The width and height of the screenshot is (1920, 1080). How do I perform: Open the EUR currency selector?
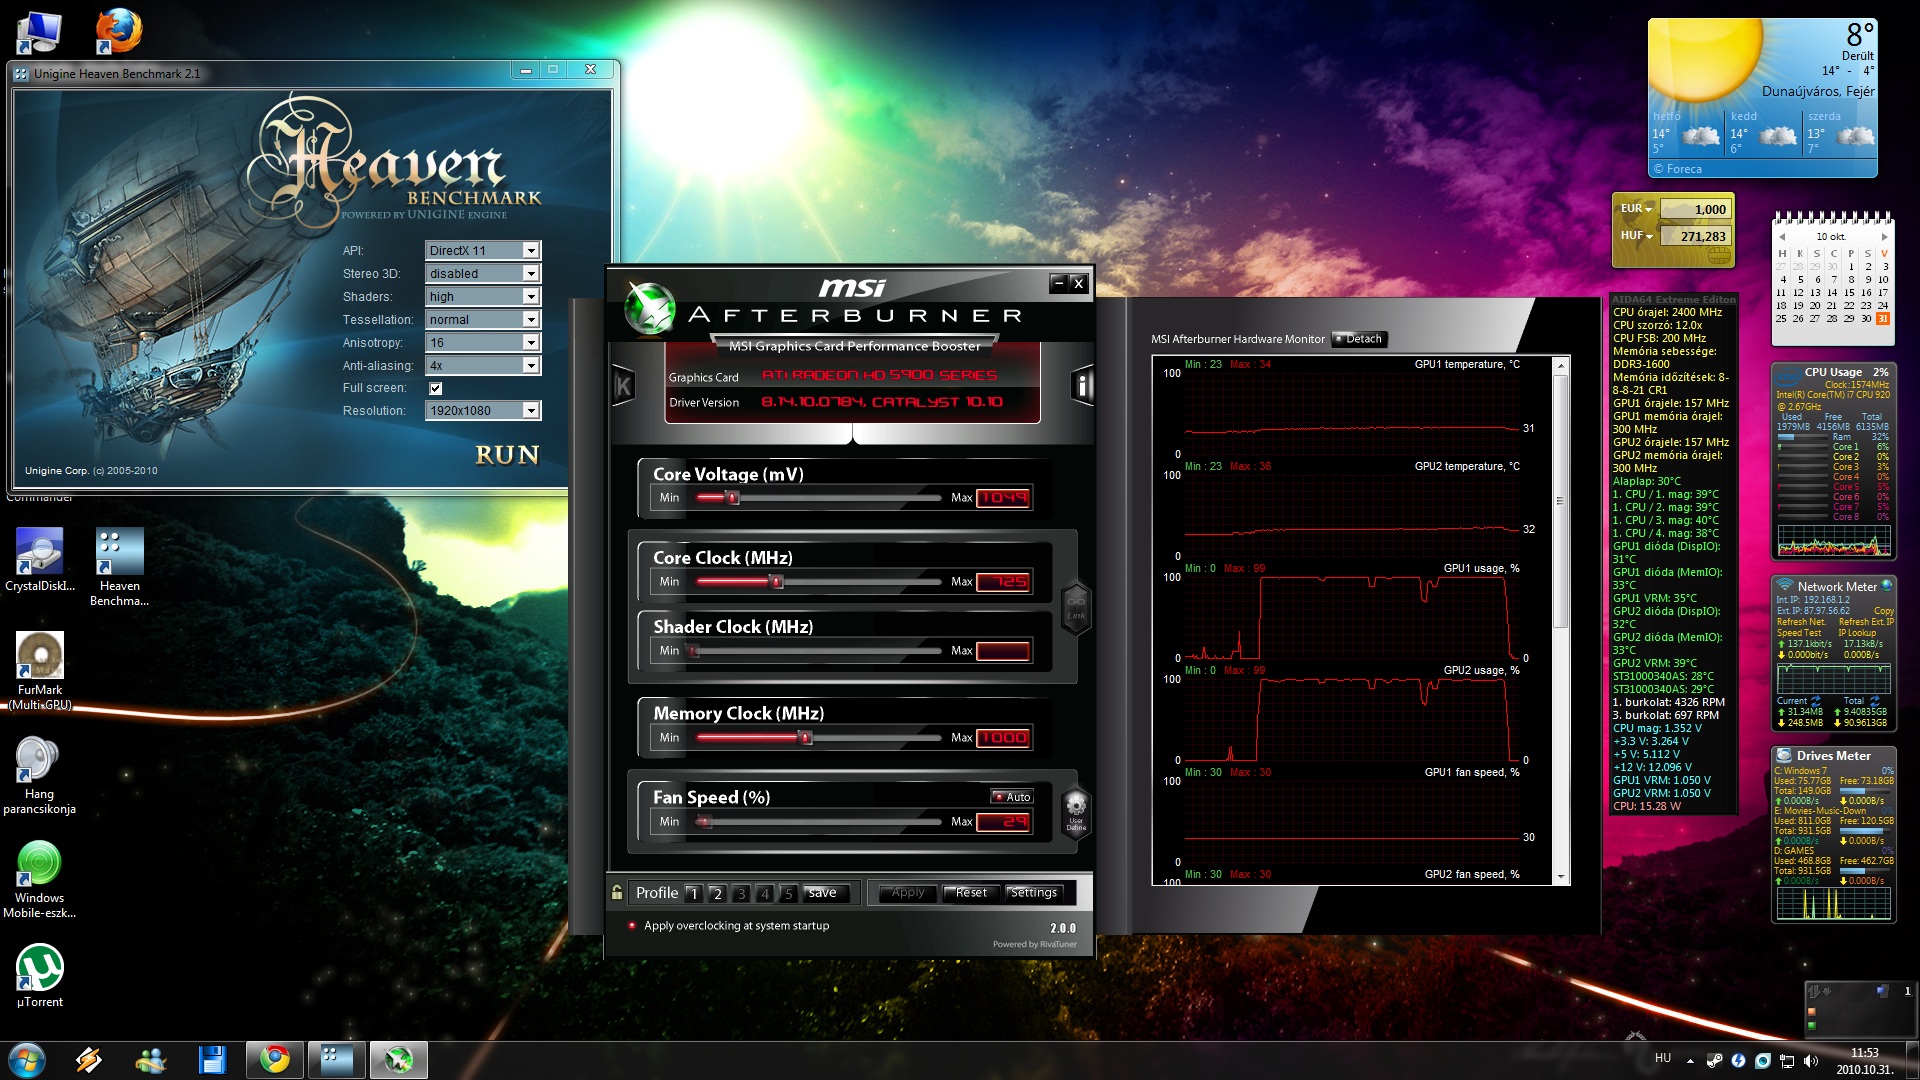point(1636,209)
